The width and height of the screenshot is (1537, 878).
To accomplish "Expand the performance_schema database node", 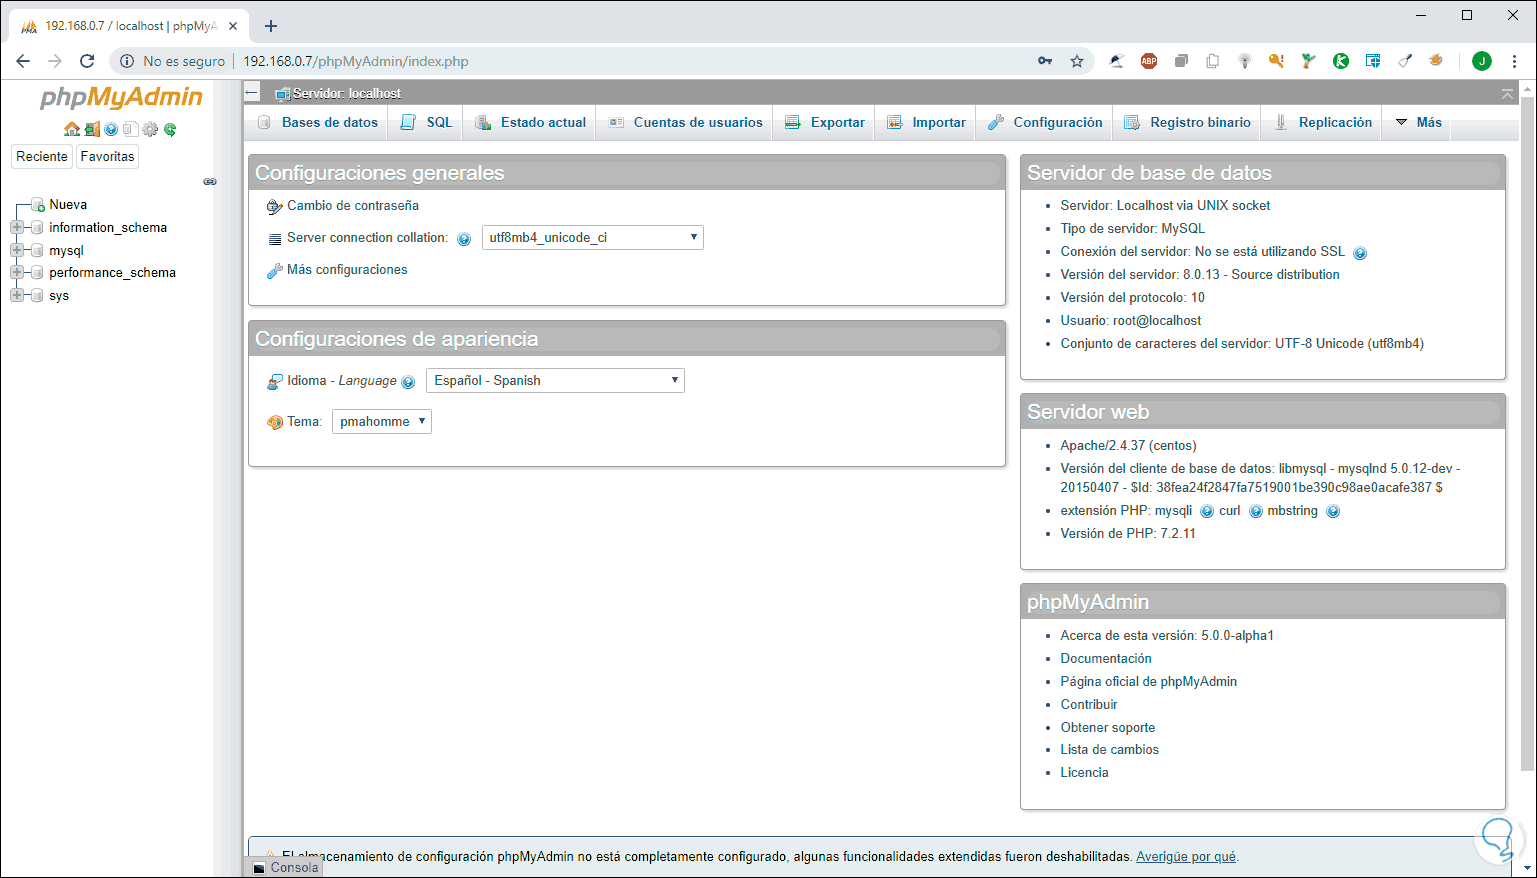I will (17, 273).
